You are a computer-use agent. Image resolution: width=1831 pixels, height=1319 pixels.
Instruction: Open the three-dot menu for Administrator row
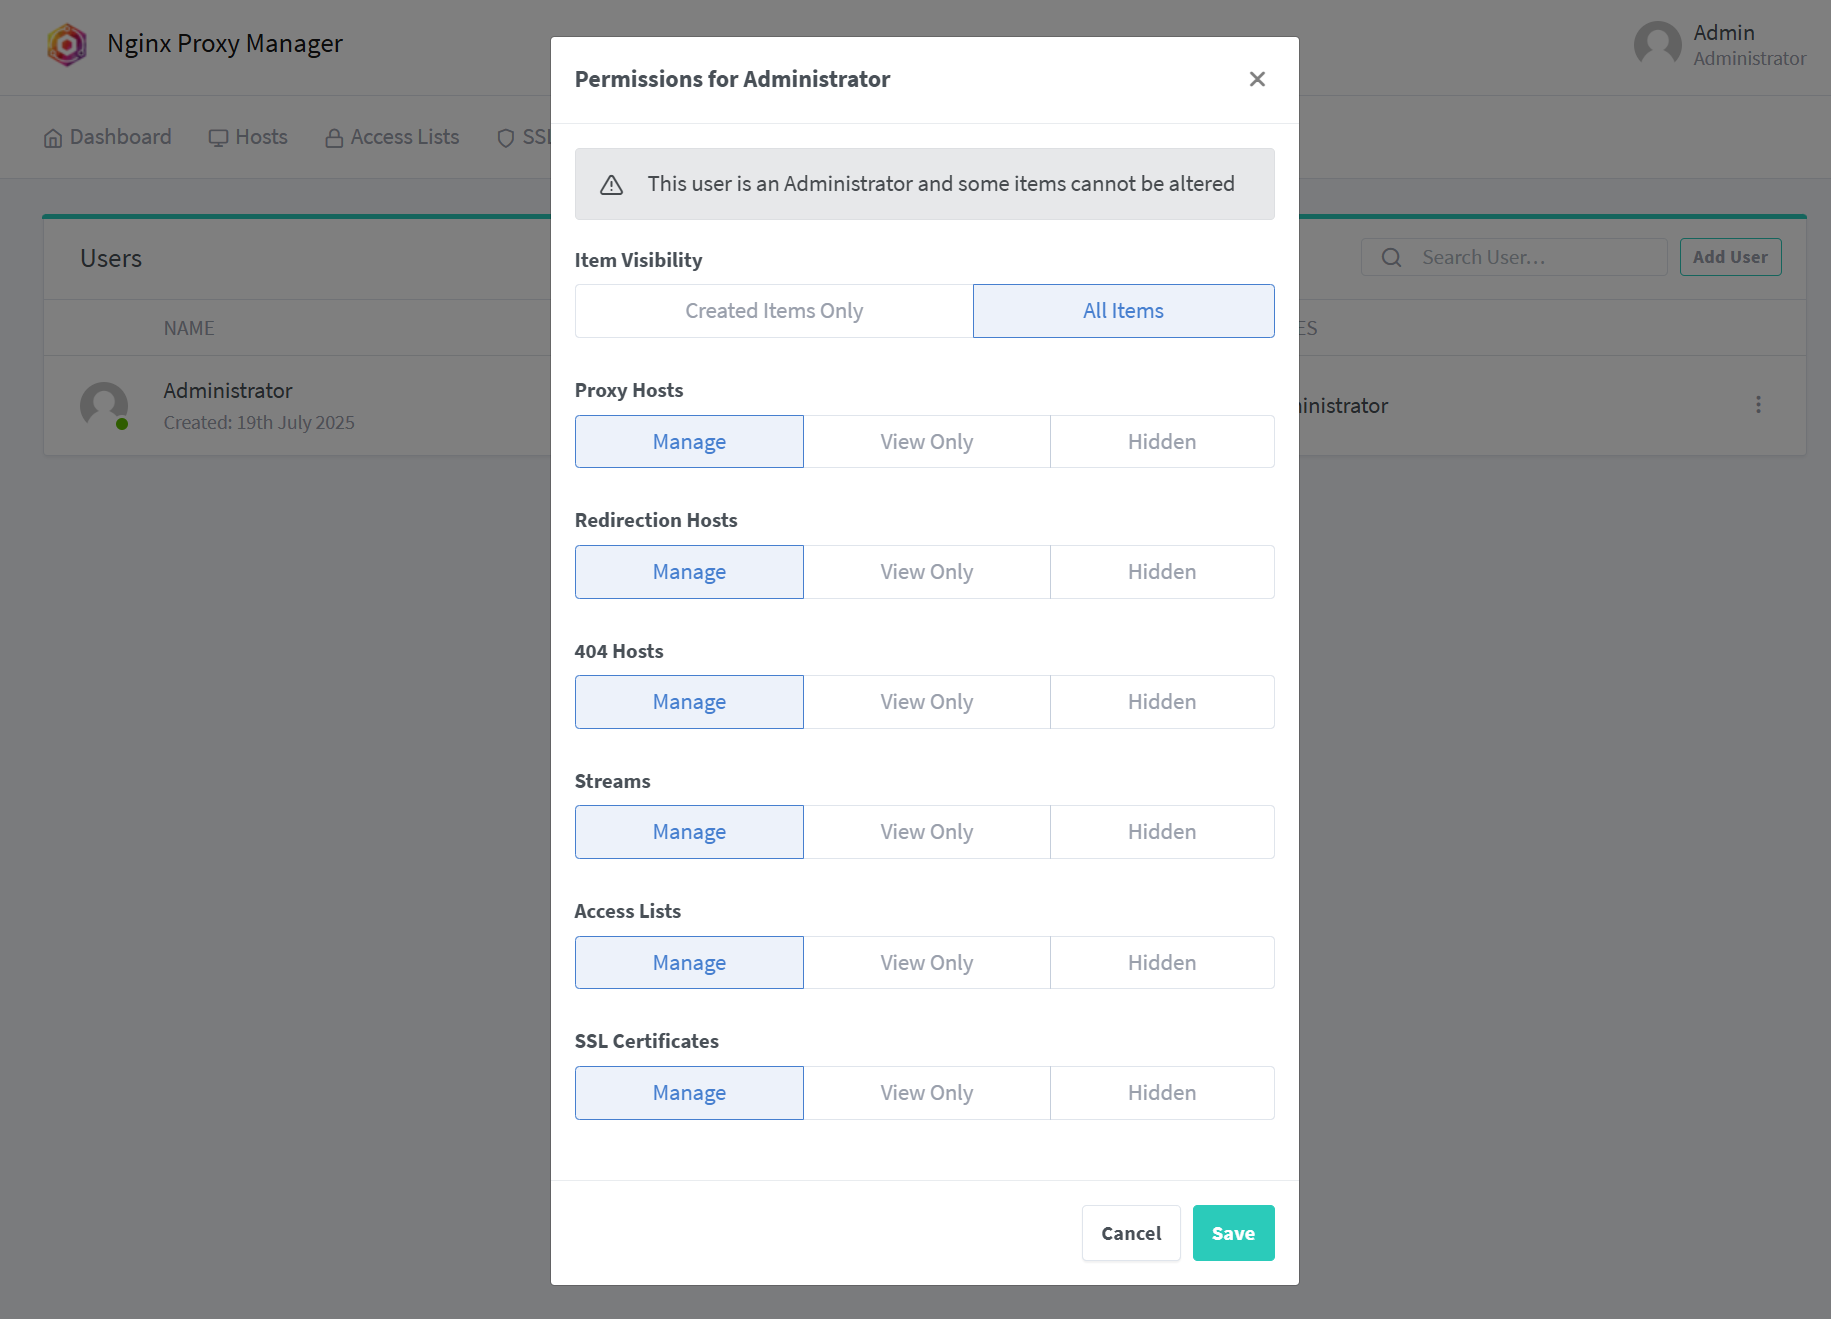(x=1758, y=405)
